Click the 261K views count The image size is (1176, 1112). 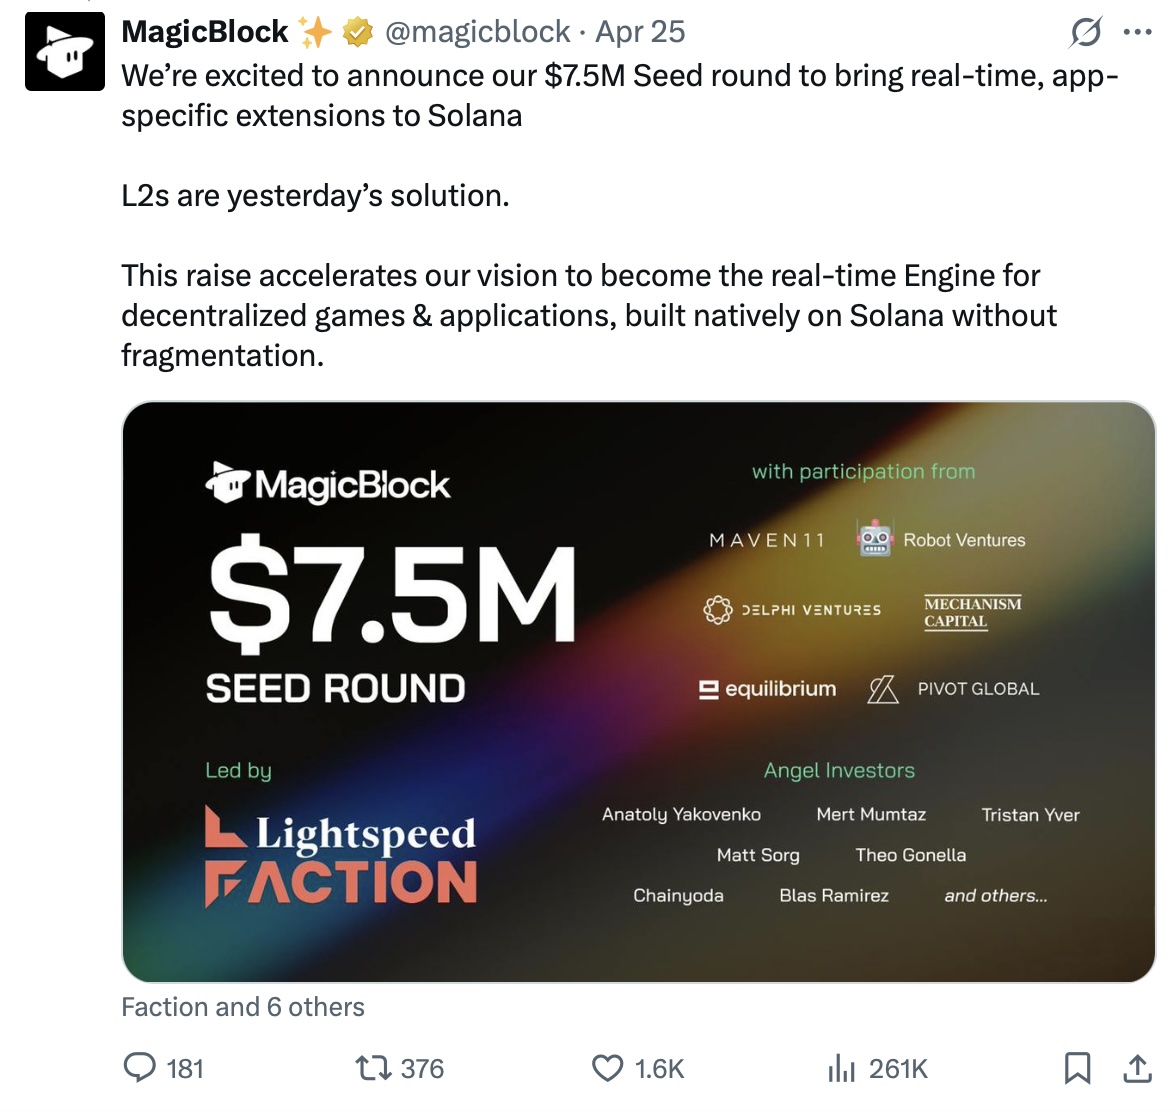point(898,1069)
